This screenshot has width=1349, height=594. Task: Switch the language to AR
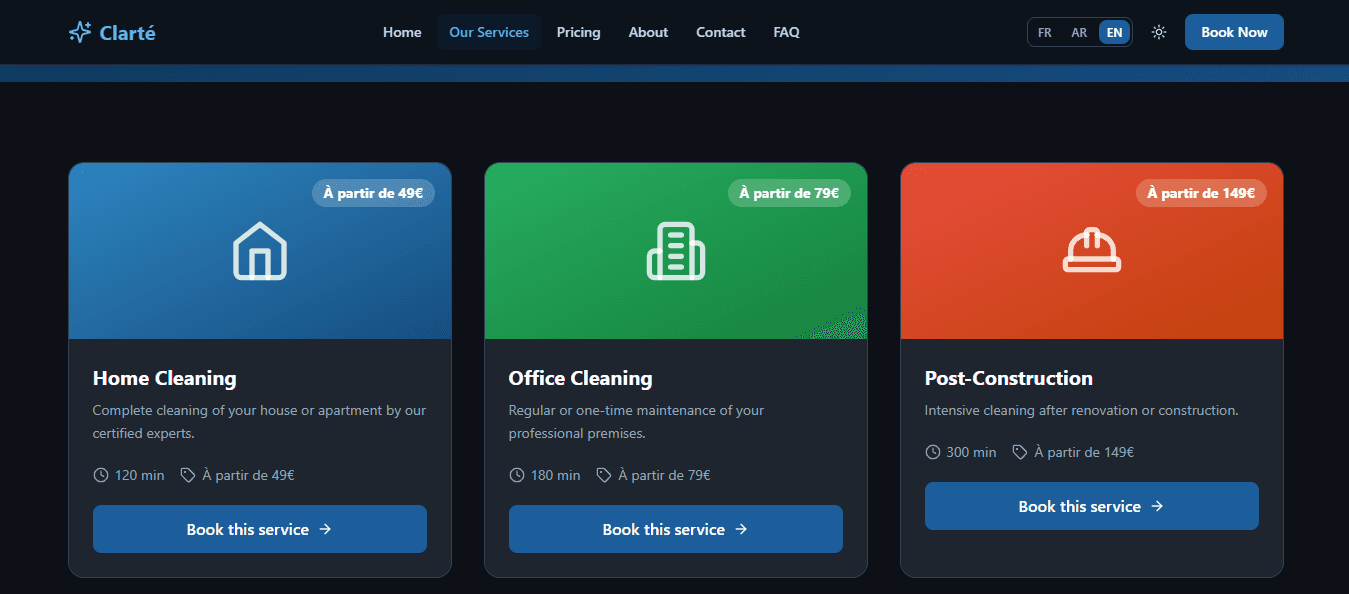point(1079,32)
